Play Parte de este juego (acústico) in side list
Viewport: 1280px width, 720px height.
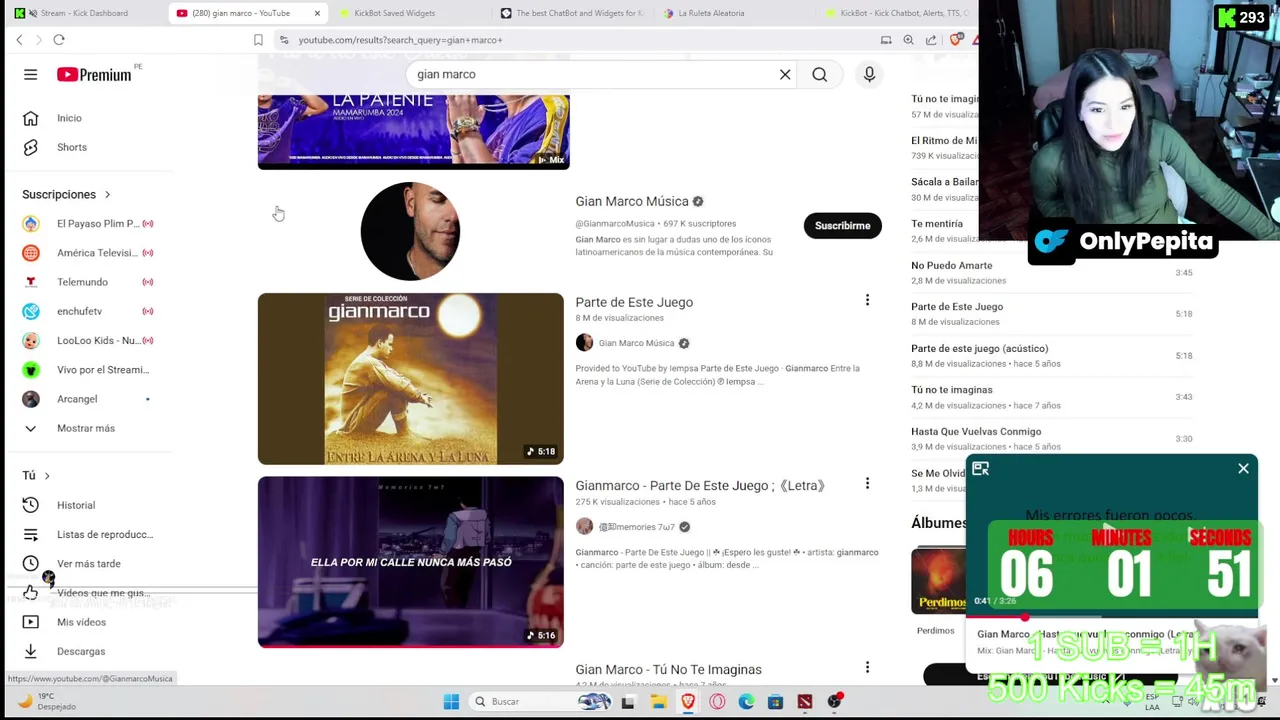click(979, 348)
